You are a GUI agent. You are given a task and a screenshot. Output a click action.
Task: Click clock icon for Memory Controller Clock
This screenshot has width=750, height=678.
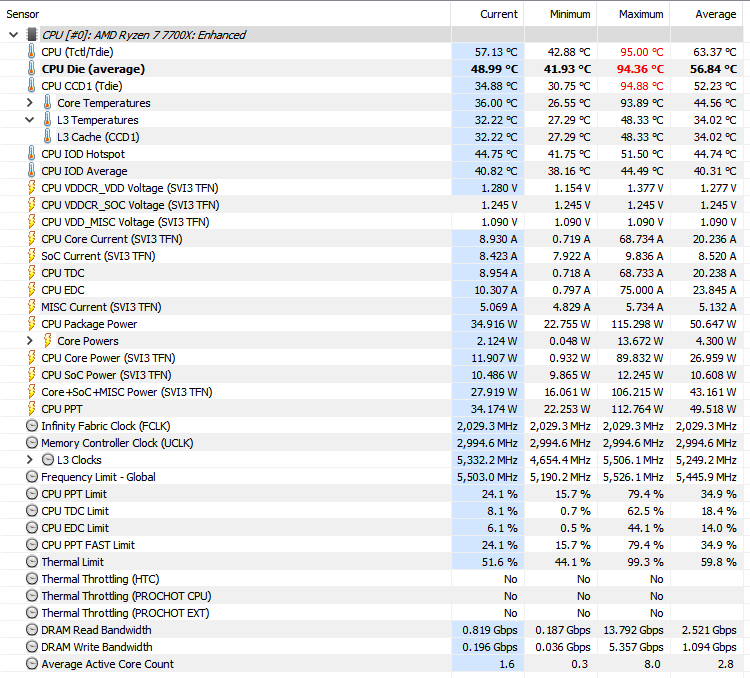(32, 443)
